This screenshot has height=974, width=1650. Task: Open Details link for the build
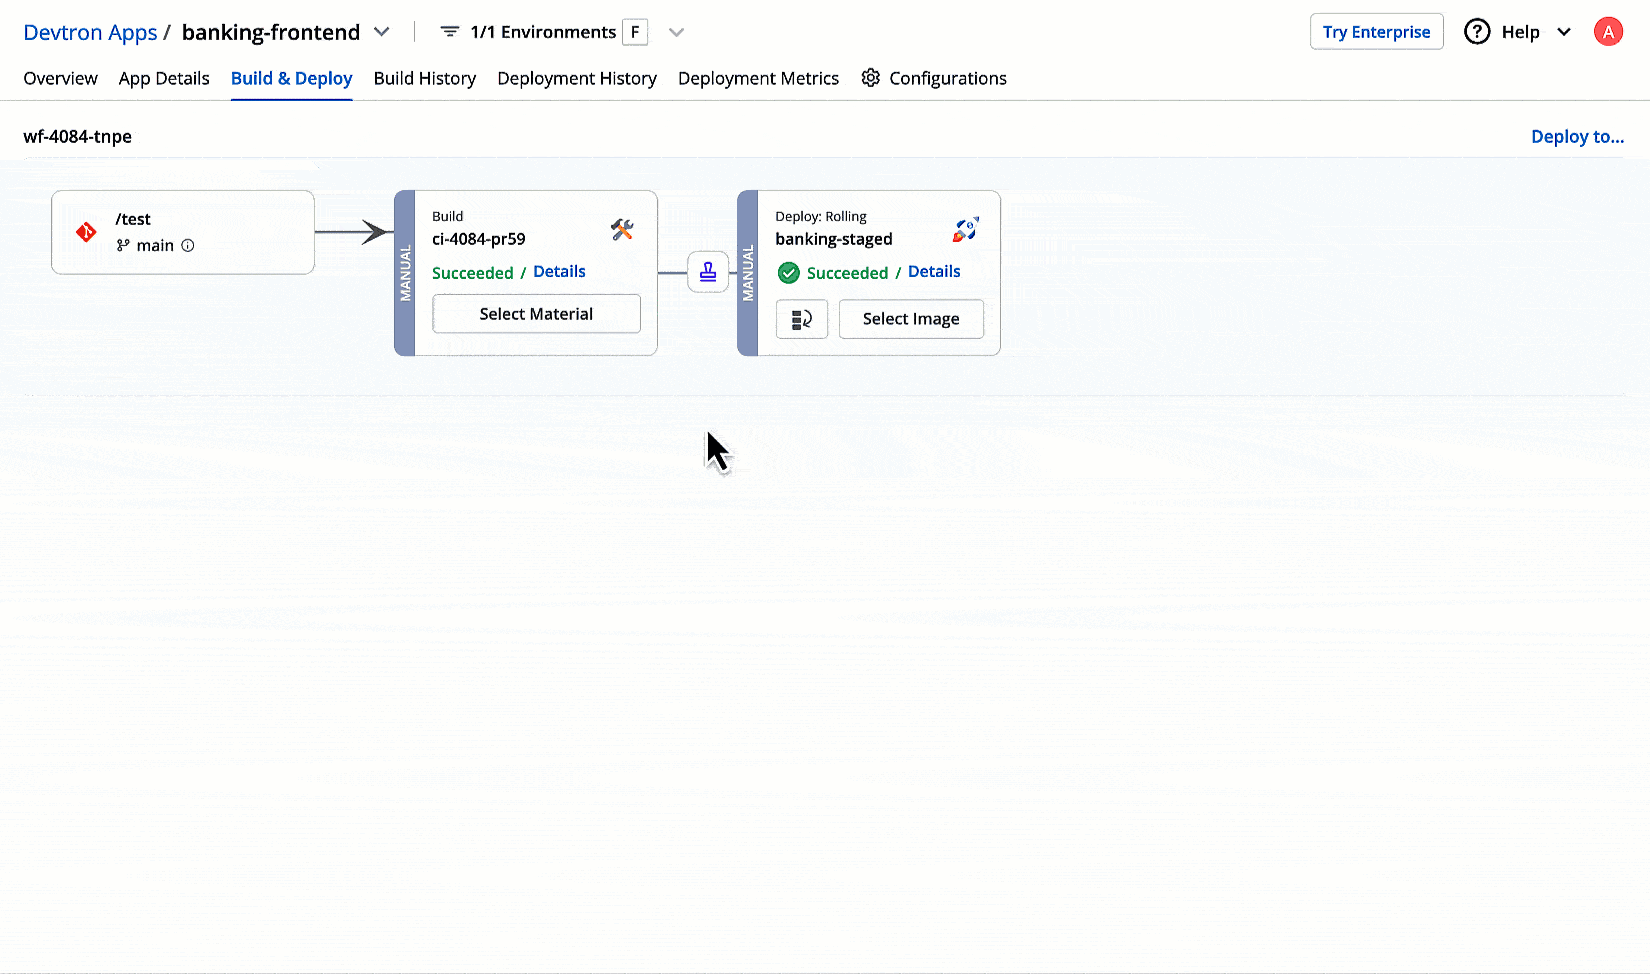tap(559, 272)
